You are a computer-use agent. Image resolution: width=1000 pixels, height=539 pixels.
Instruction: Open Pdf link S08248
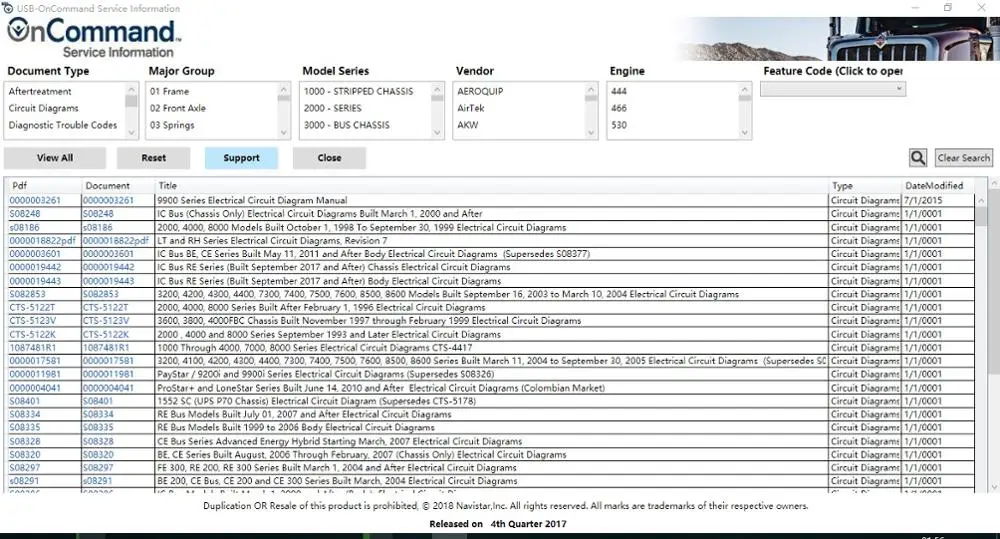coord(25,214)
